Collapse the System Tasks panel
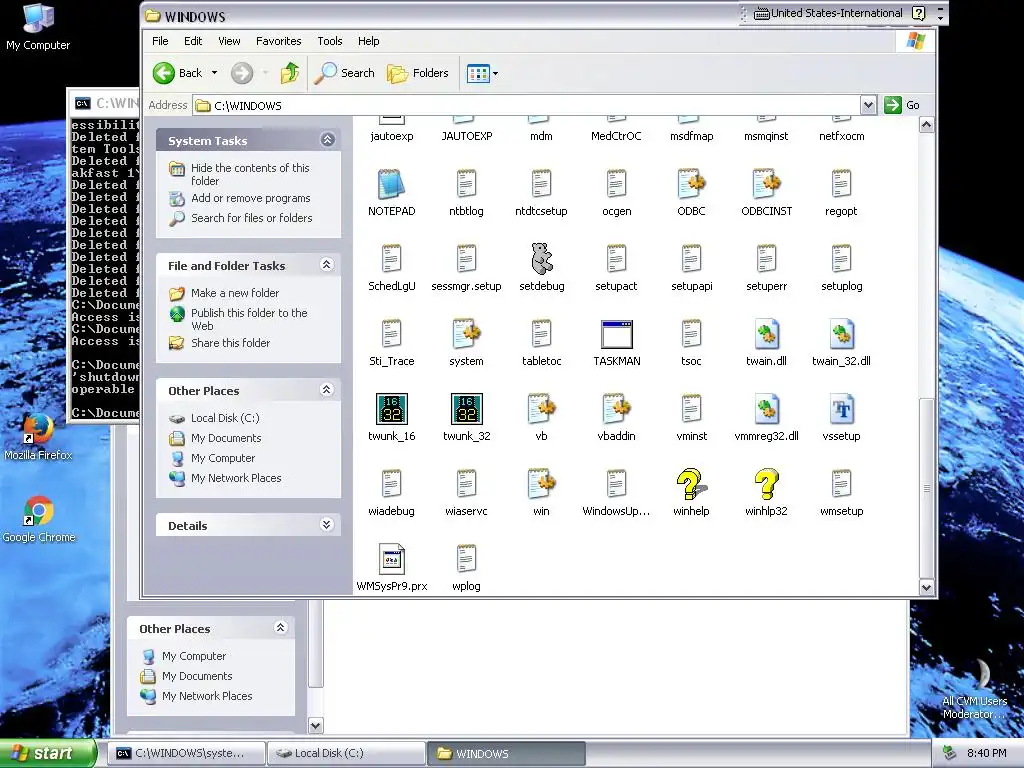Viewport: 1024px width, 768px height. coord(327,139)
